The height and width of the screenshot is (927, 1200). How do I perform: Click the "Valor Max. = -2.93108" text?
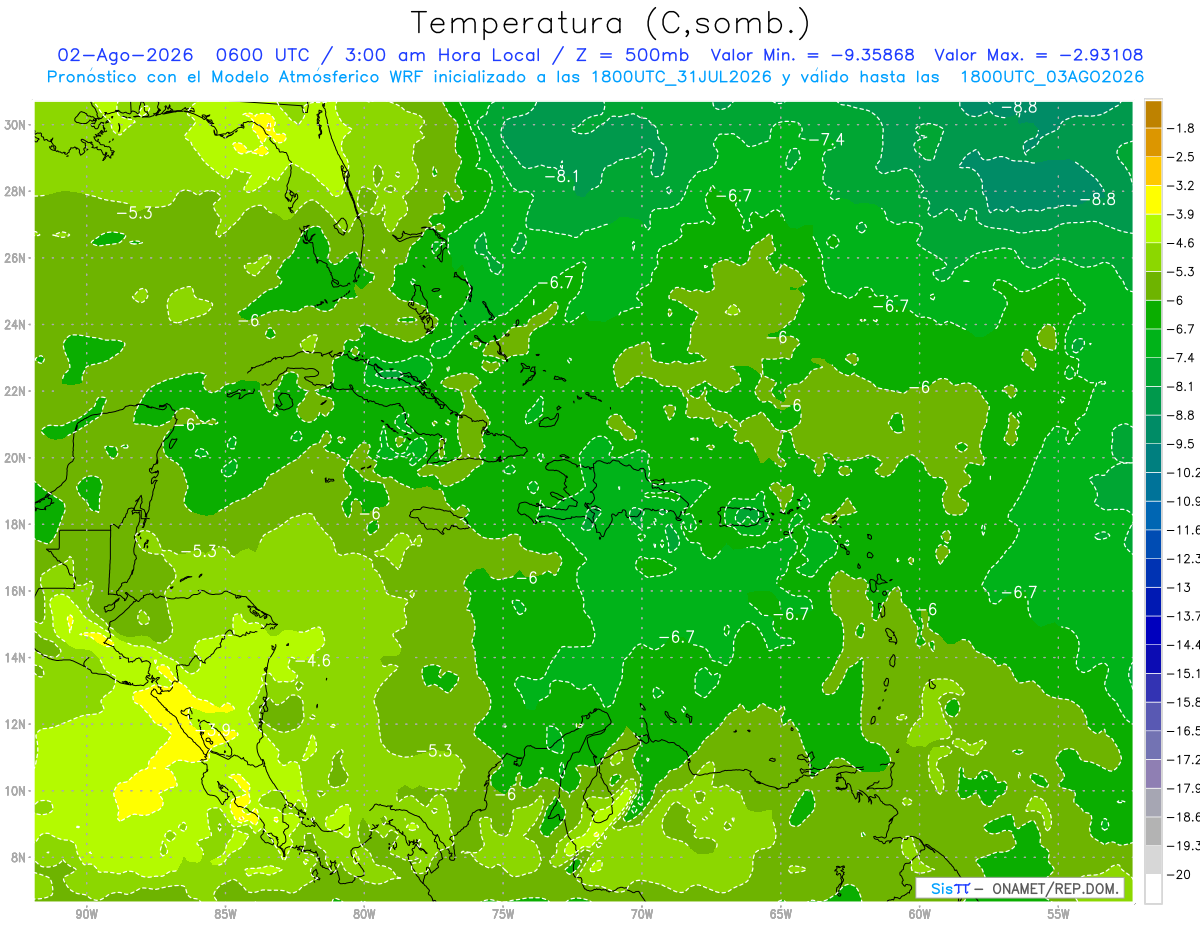click(x=1038, y=55)
